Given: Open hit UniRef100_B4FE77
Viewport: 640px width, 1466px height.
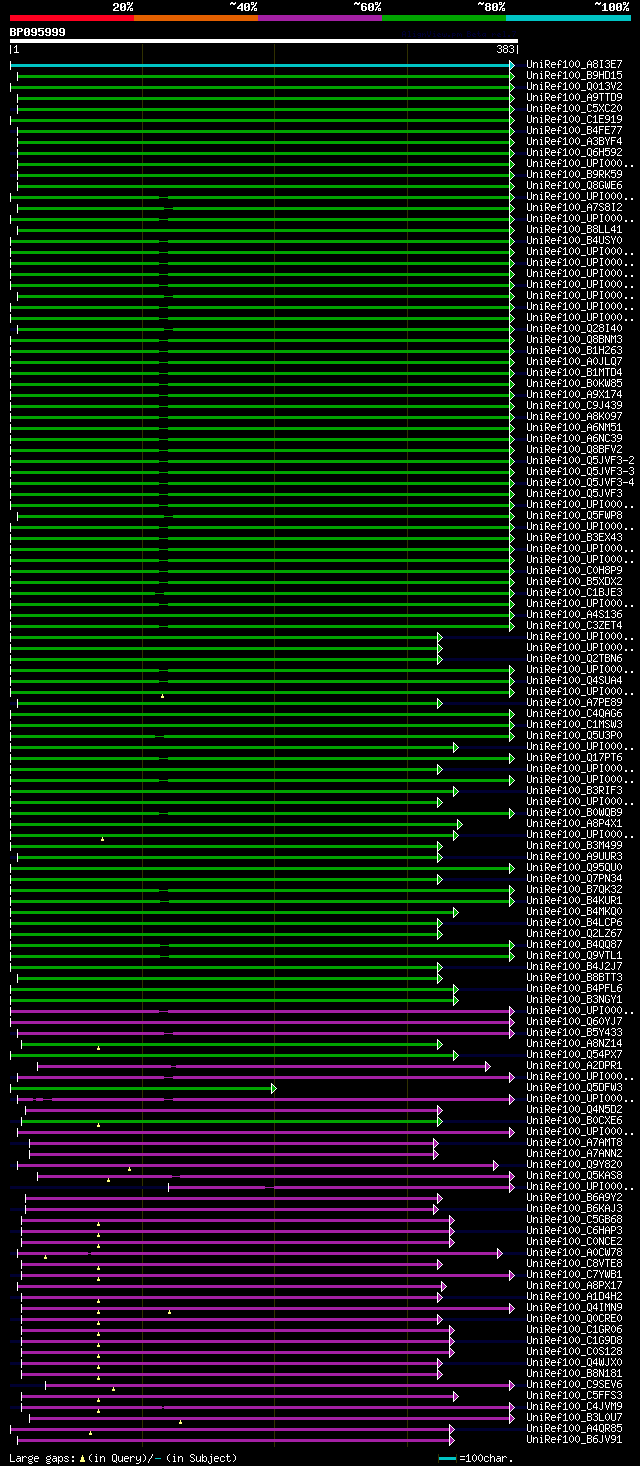Looking at the screenshot, I should [574, 130].
